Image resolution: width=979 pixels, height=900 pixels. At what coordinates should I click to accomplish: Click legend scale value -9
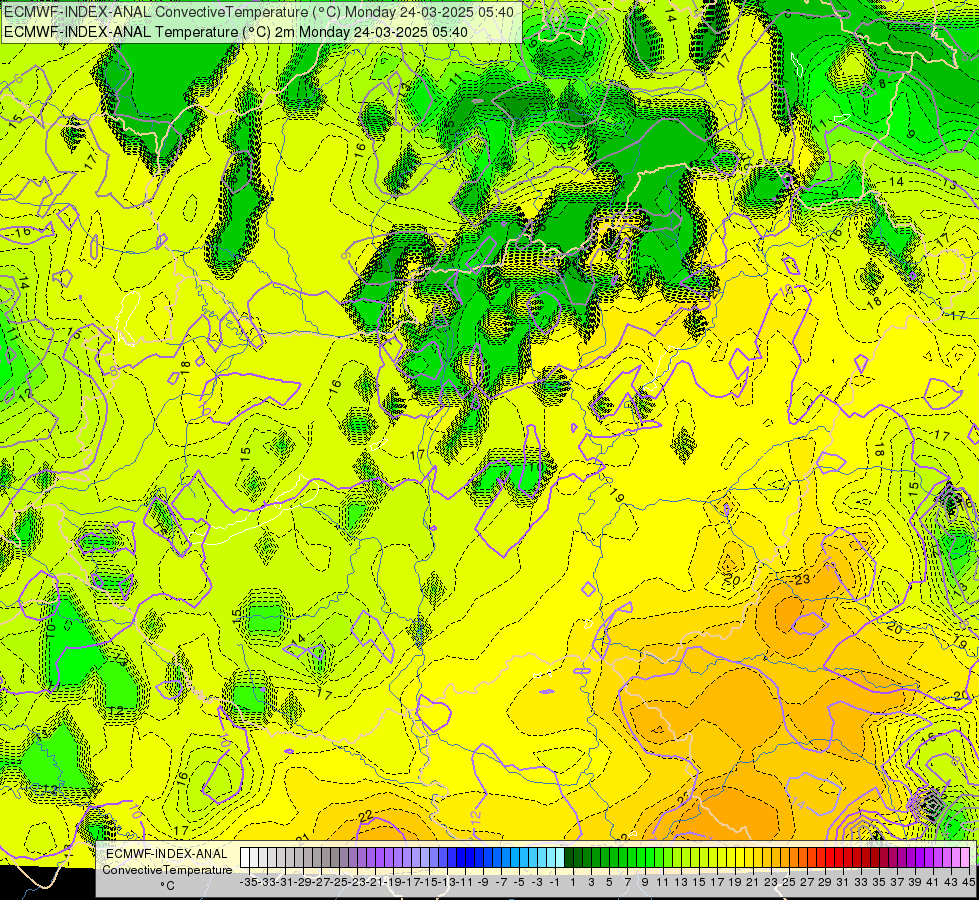483,883
